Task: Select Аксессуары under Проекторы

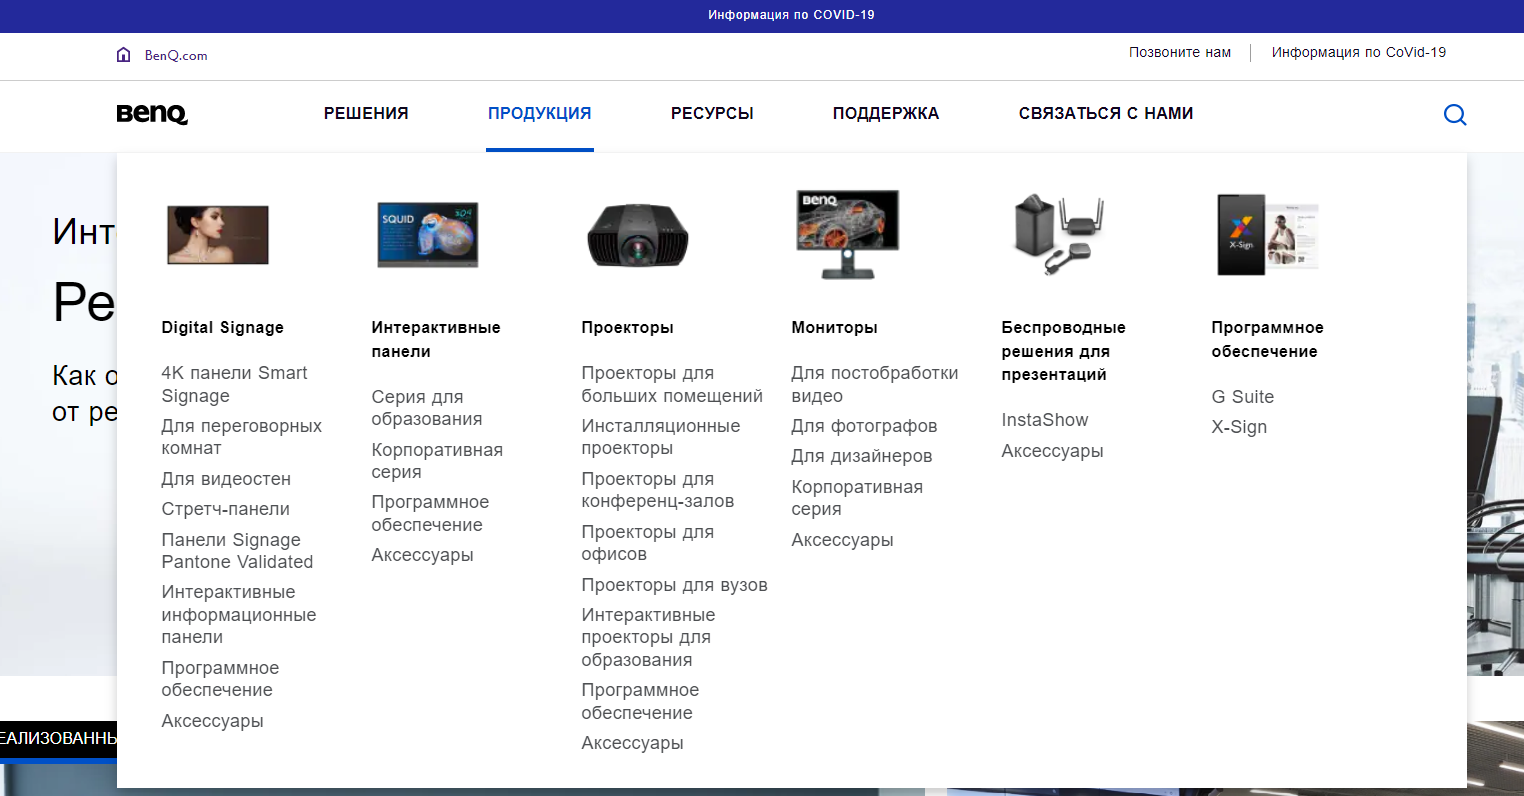Action: pyautogui.click(x=633, y=743)
